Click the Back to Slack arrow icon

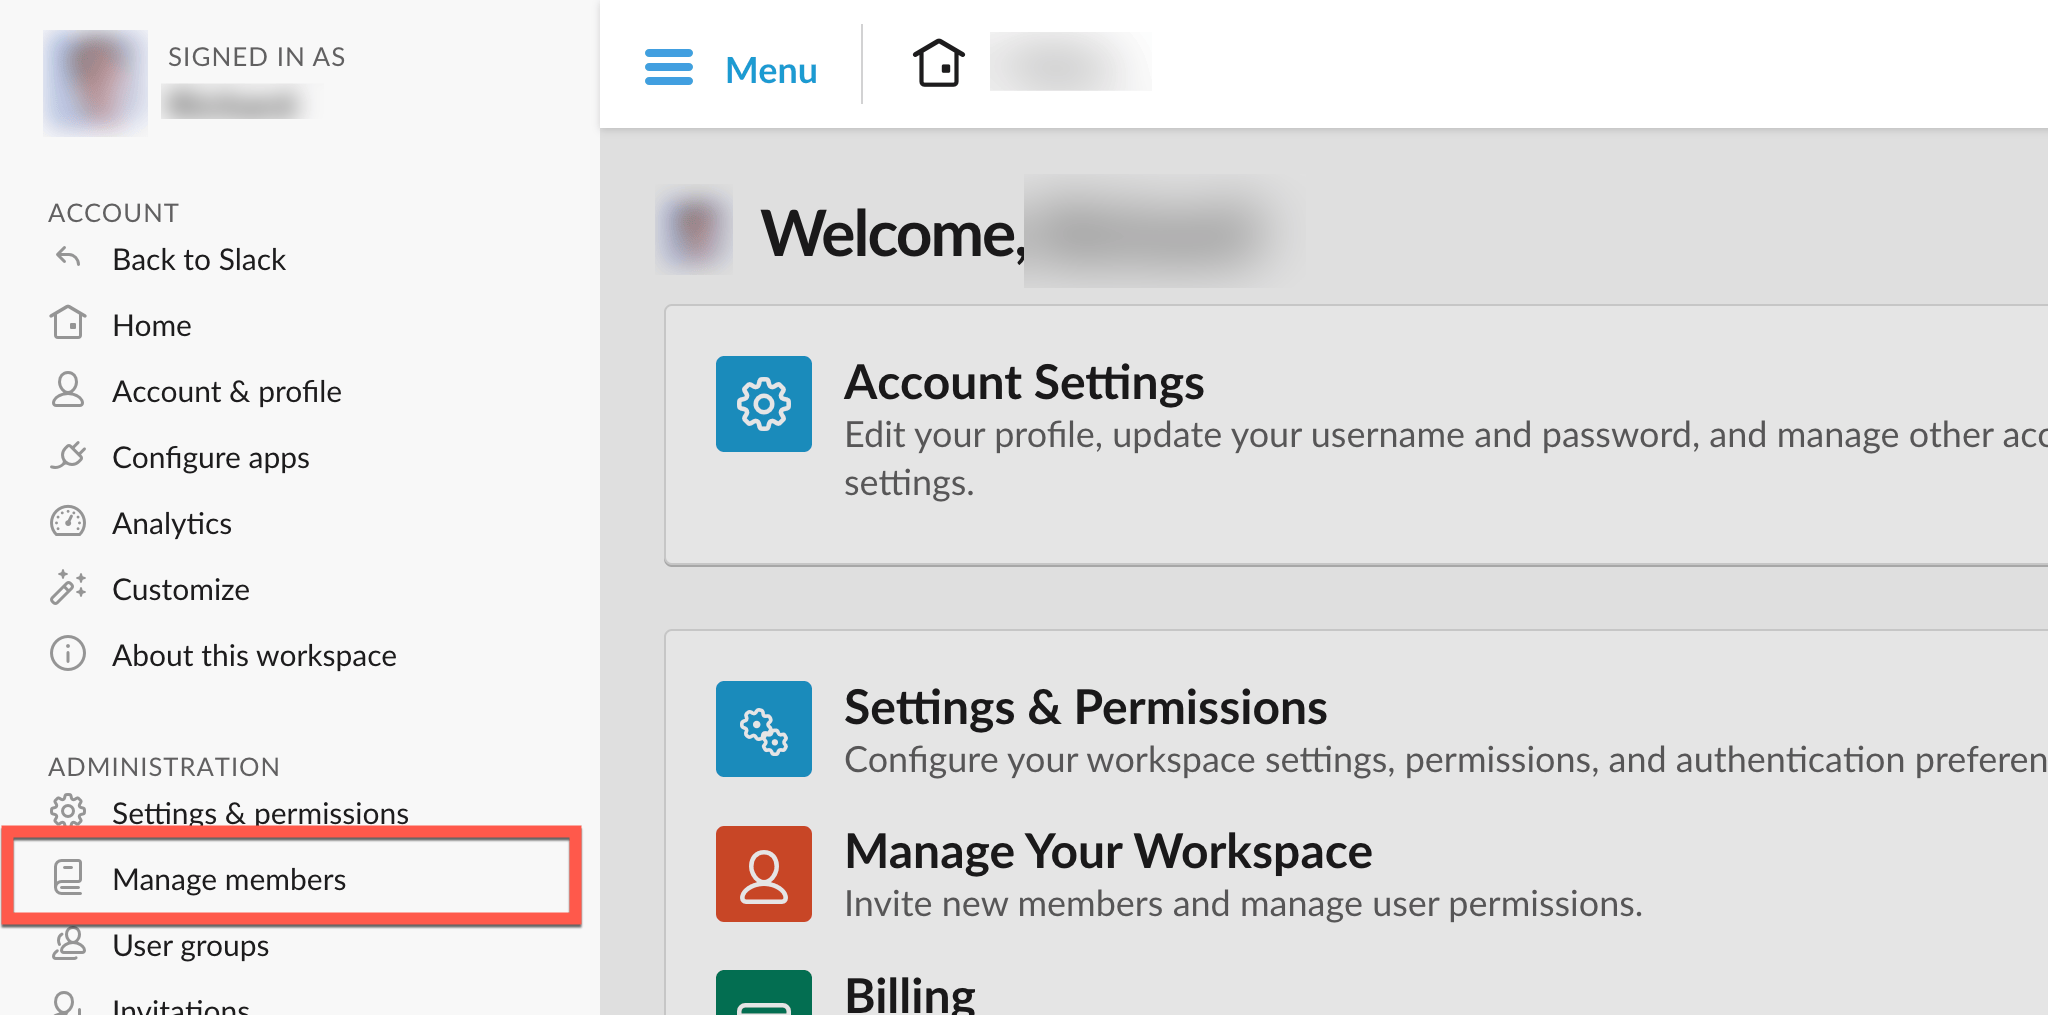coord(68,257)
